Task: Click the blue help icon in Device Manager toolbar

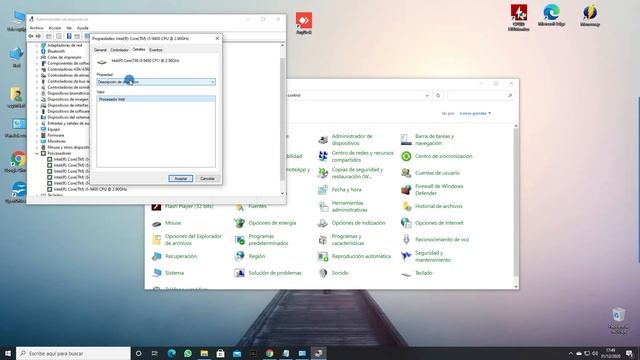Action: pos(69,36)
